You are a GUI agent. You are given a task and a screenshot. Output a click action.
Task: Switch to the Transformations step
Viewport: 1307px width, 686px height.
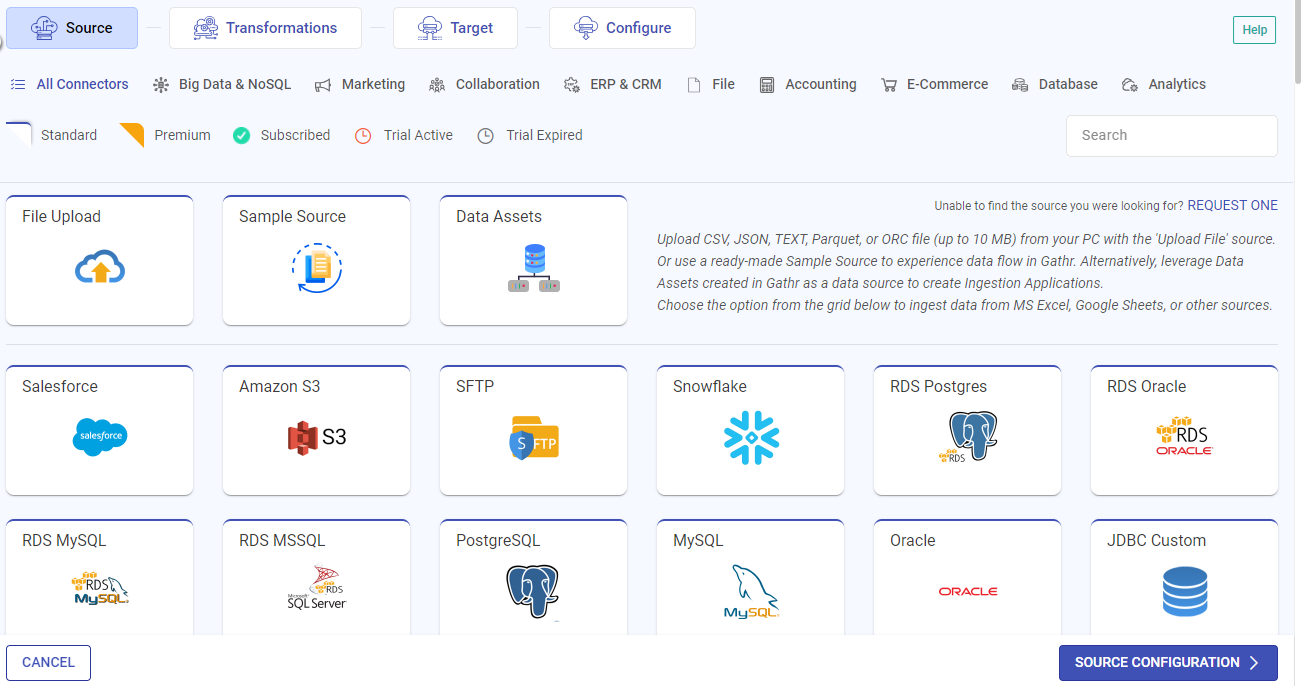pos(265,27)
